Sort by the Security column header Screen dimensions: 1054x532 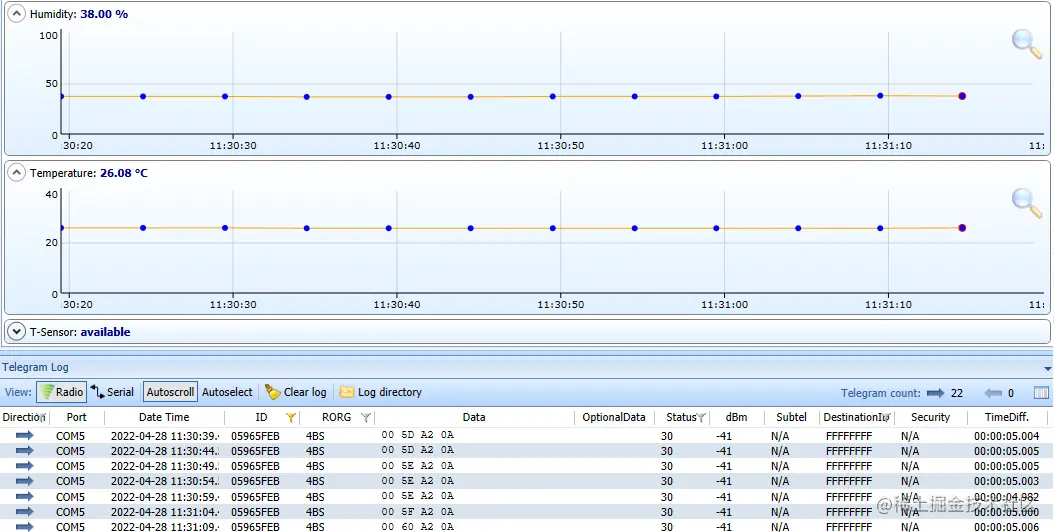[930, 417]
